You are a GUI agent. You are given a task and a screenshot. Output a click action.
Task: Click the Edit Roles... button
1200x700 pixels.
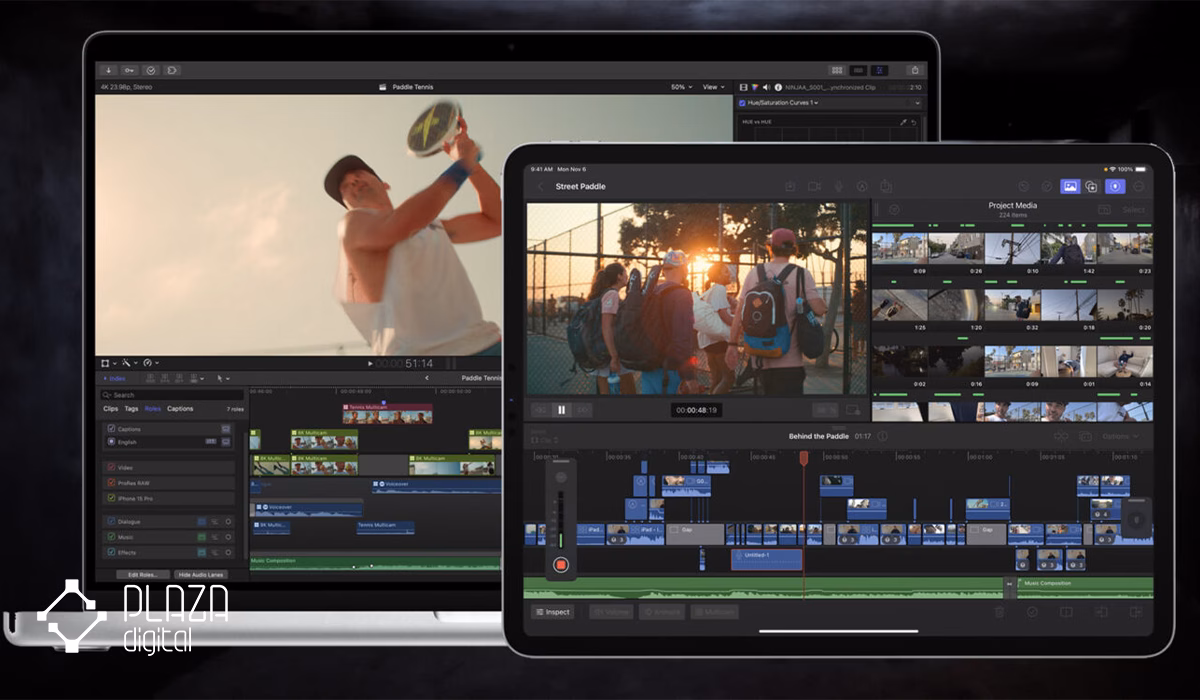[x=142, y=575]
